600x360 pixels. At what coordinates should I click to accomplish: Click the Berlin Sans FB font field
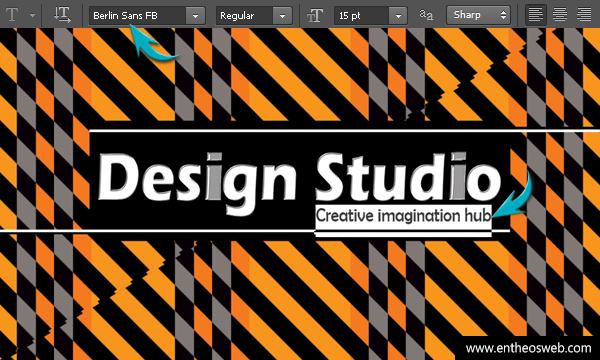[138, 16]
